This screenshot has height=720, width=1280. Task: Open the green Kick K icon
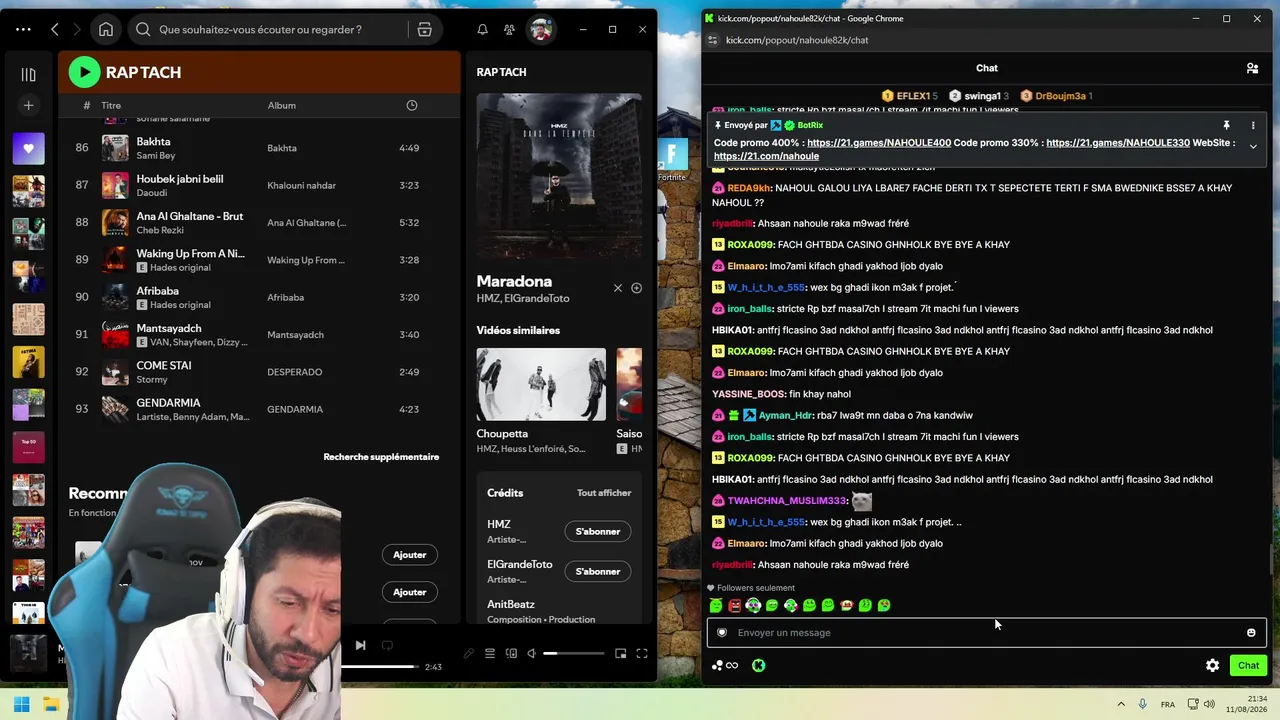click(759, 666)
